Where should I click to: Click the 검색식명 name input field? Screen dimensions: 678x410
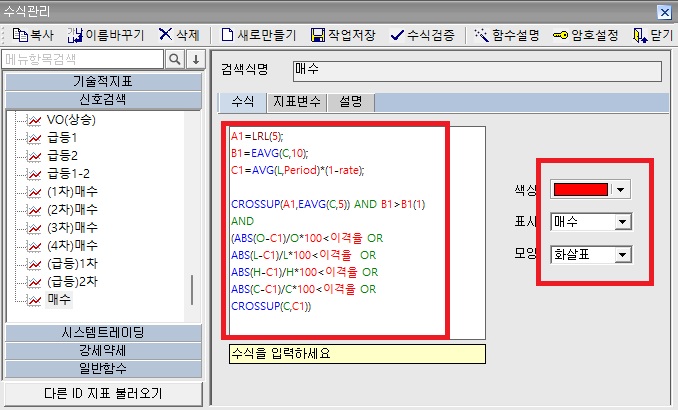(x=477, y=71)
